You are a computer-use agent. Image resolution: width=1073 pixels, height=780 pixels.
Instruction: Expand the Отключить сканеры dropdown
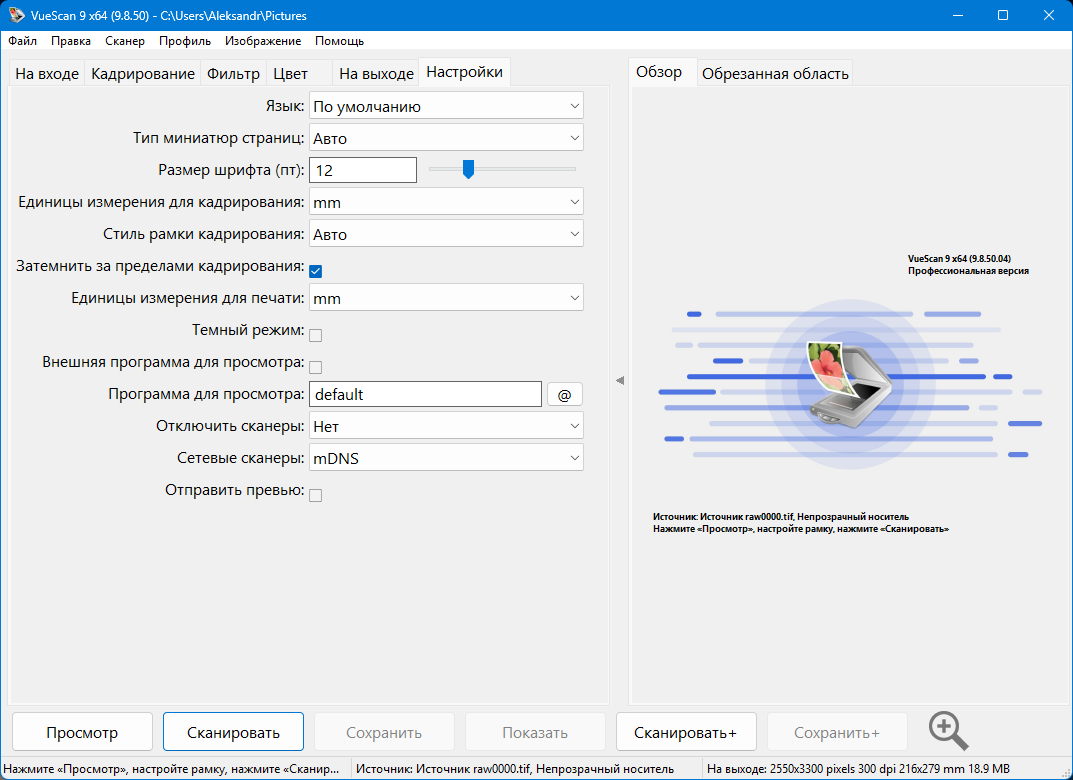coord(446,426)
